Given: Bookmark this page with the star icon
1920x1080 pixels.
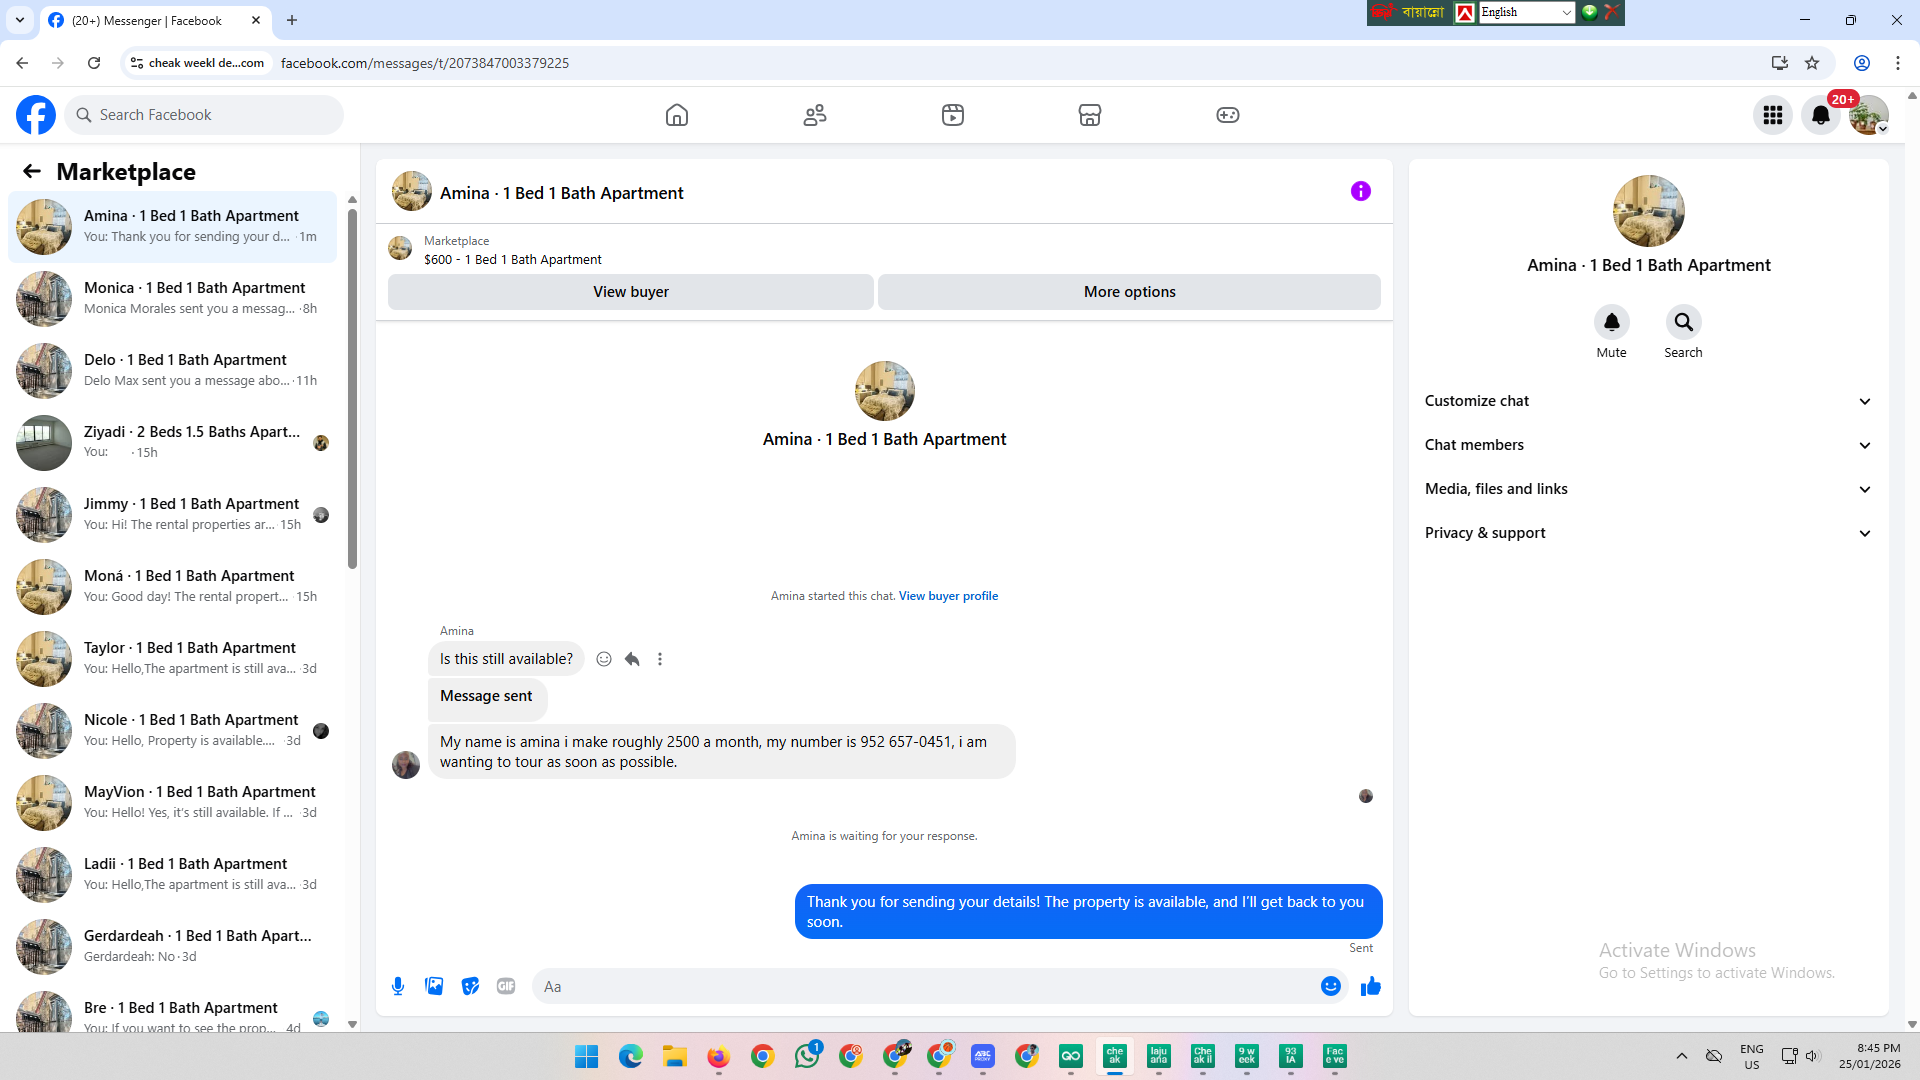Looking at the screenshot, I should coord(1812,63).
